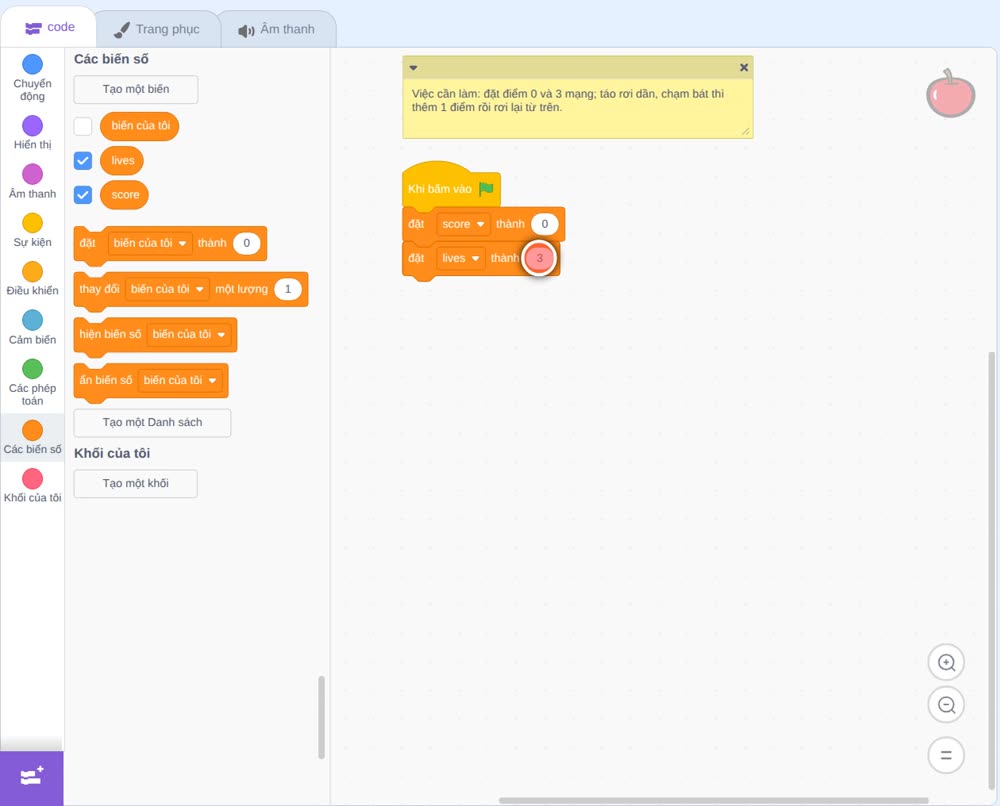Click the value 3 in lives block

[540, 258]
